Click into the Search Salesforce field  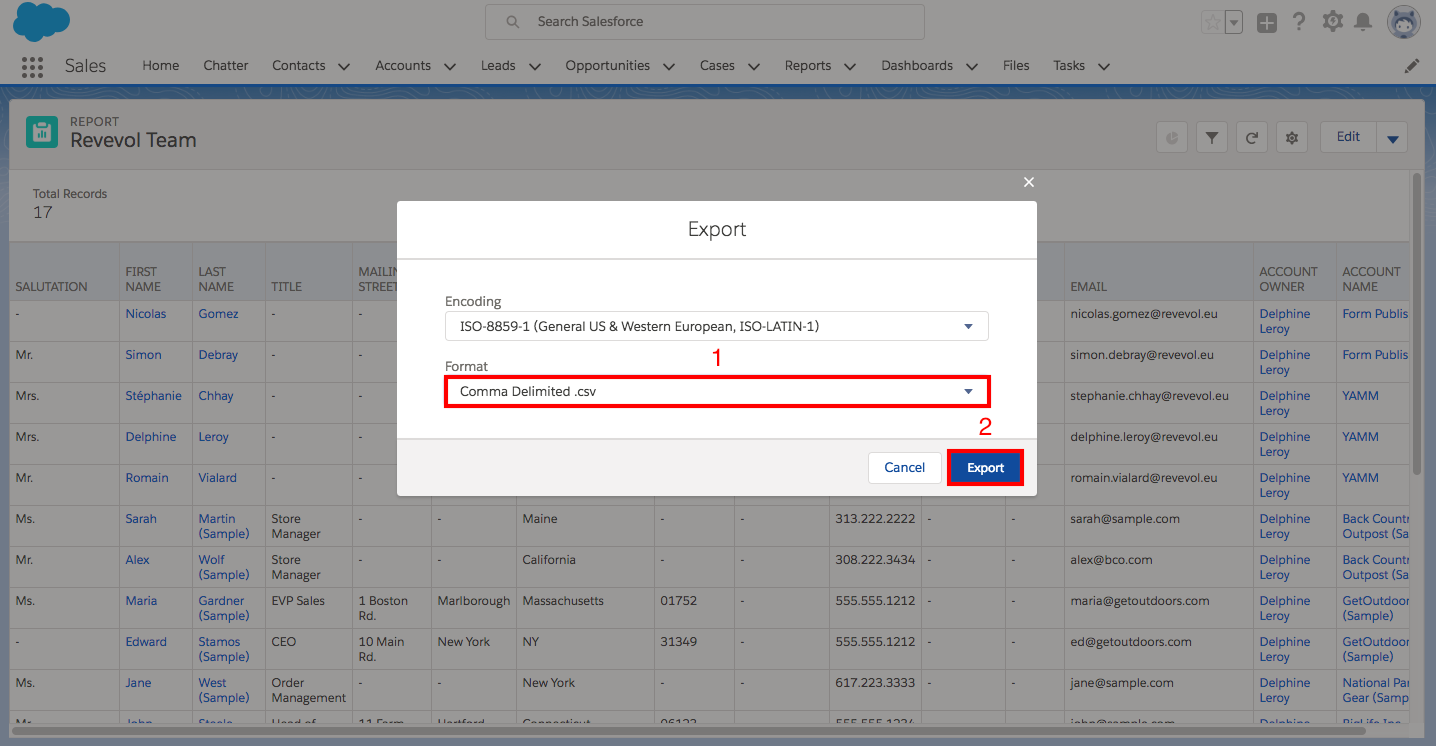[x=705, y=22]
